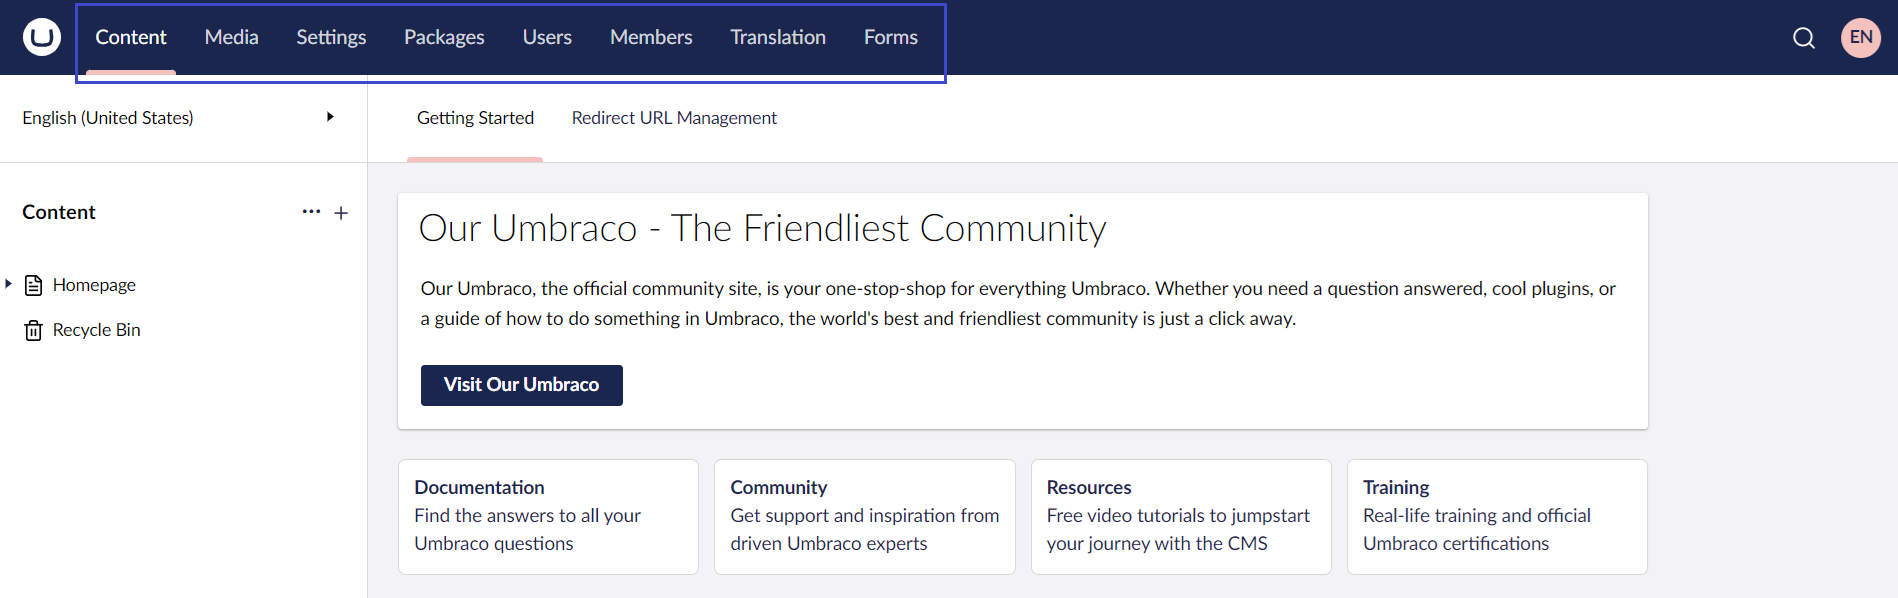The width and height of the screenshot is (1898, 598).
Task: Open the Documentation card link
Action: 548,516
